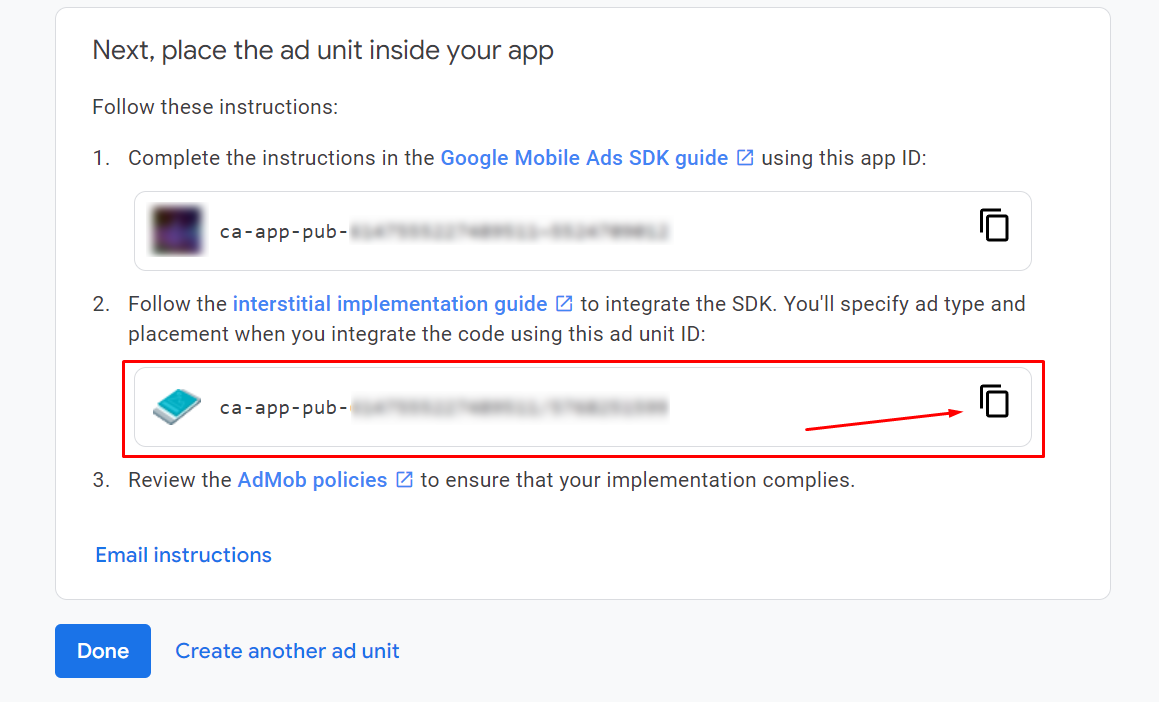Copy the ad unit ID to clipboard
The width and height of the screenshot is (1159, 702).
point(994,401)
